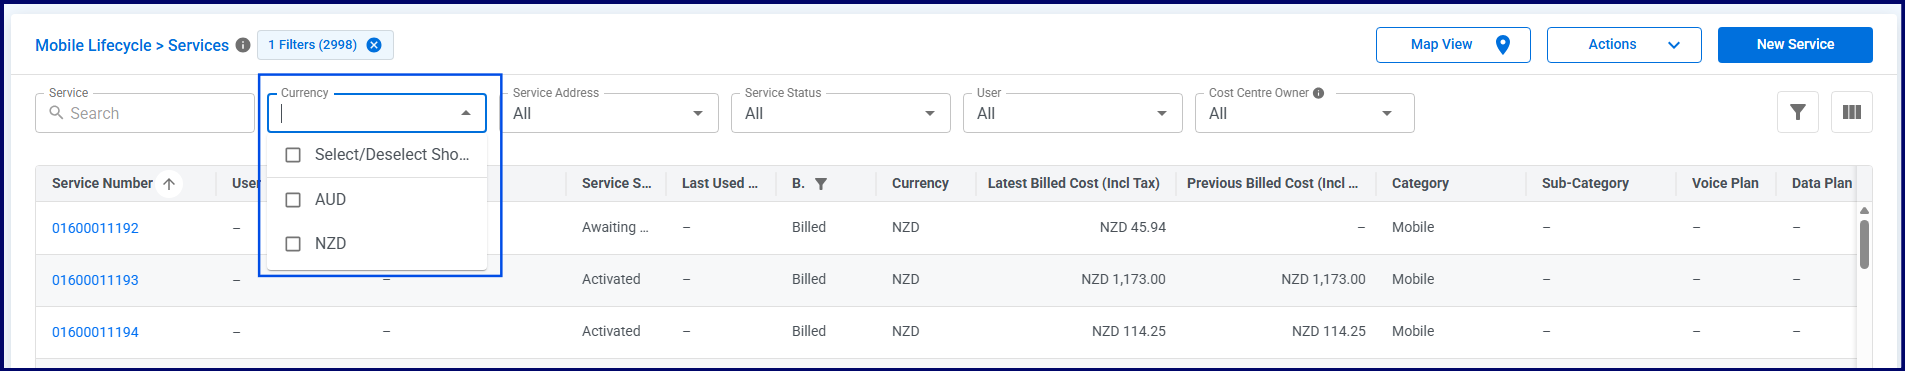Viewport: 1905px width, 371px height.
Task: Click the New Service button
Action: tap(1795, 45)
